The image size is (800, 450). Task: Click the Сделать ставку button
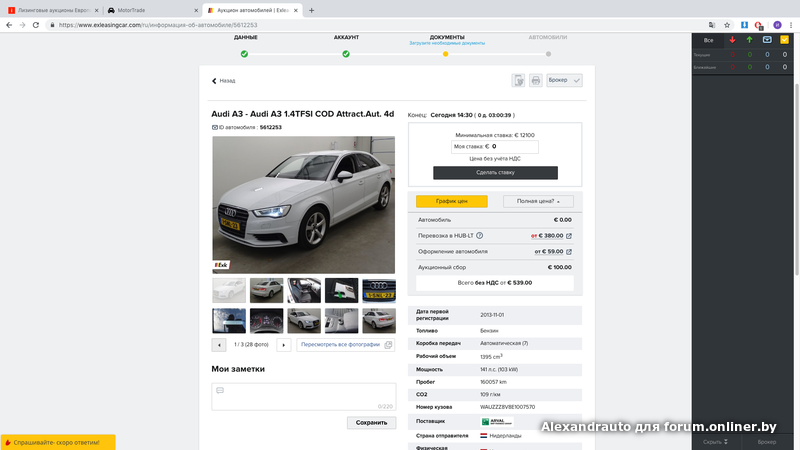(x=495, y=172)
